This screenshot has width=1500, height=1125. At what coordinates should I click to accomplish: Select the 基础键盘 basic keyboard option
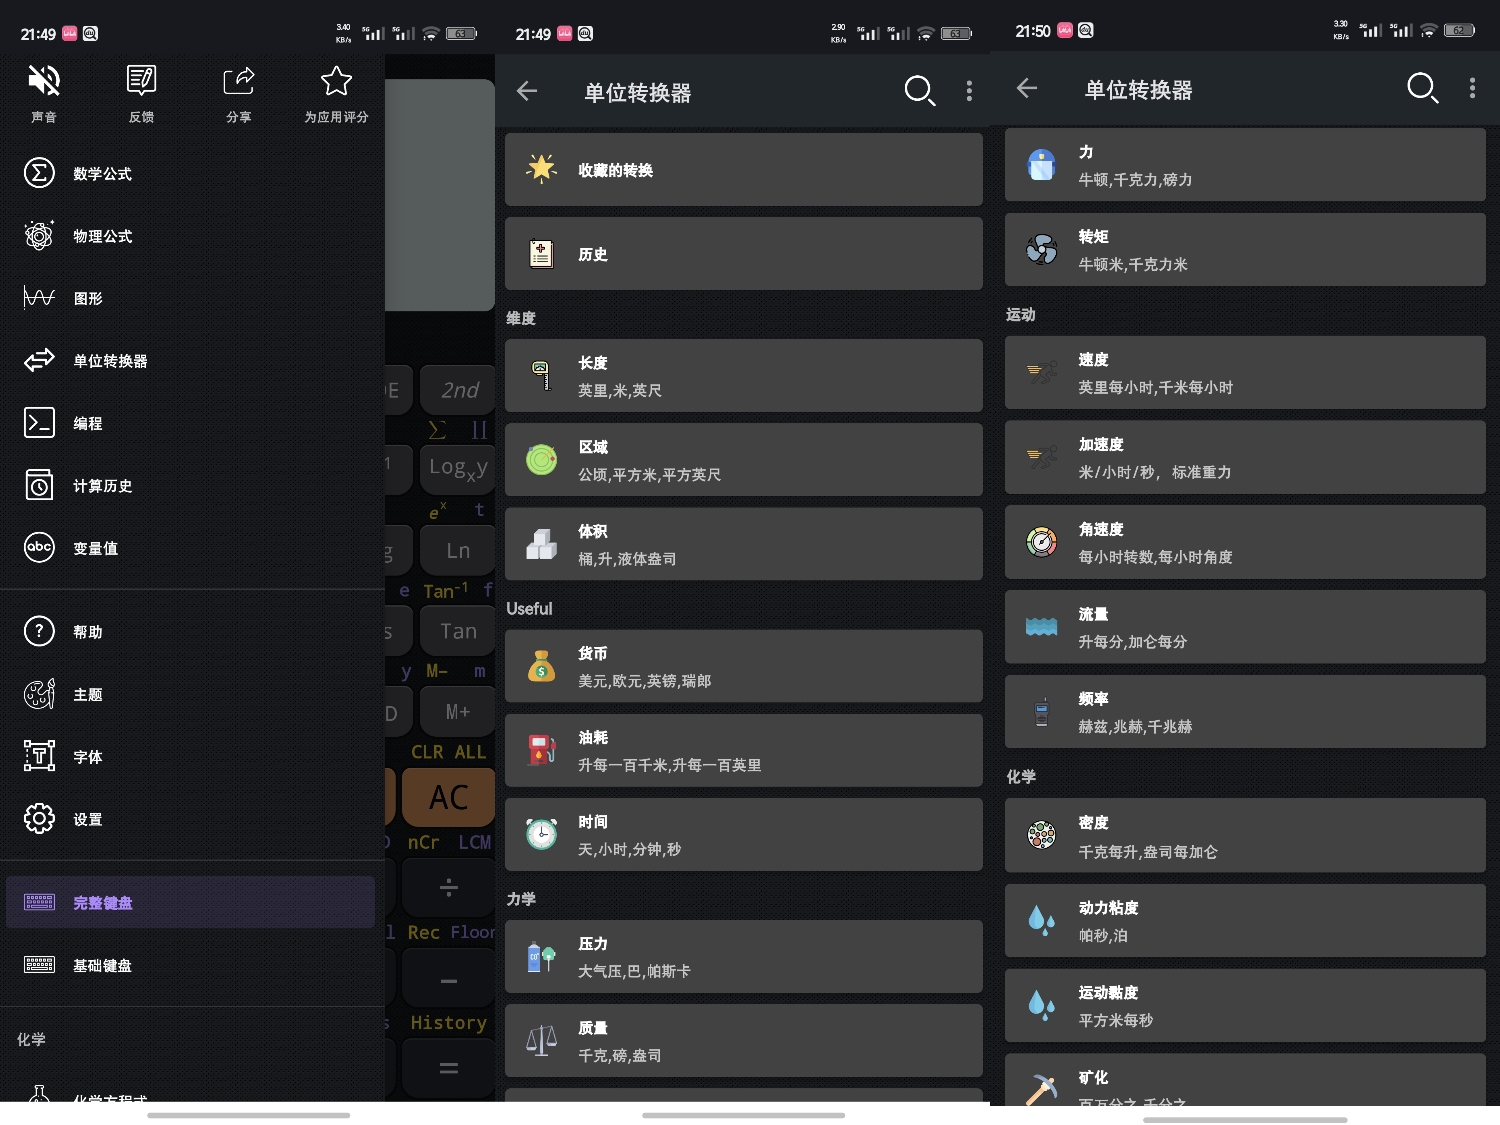(192, 965)
